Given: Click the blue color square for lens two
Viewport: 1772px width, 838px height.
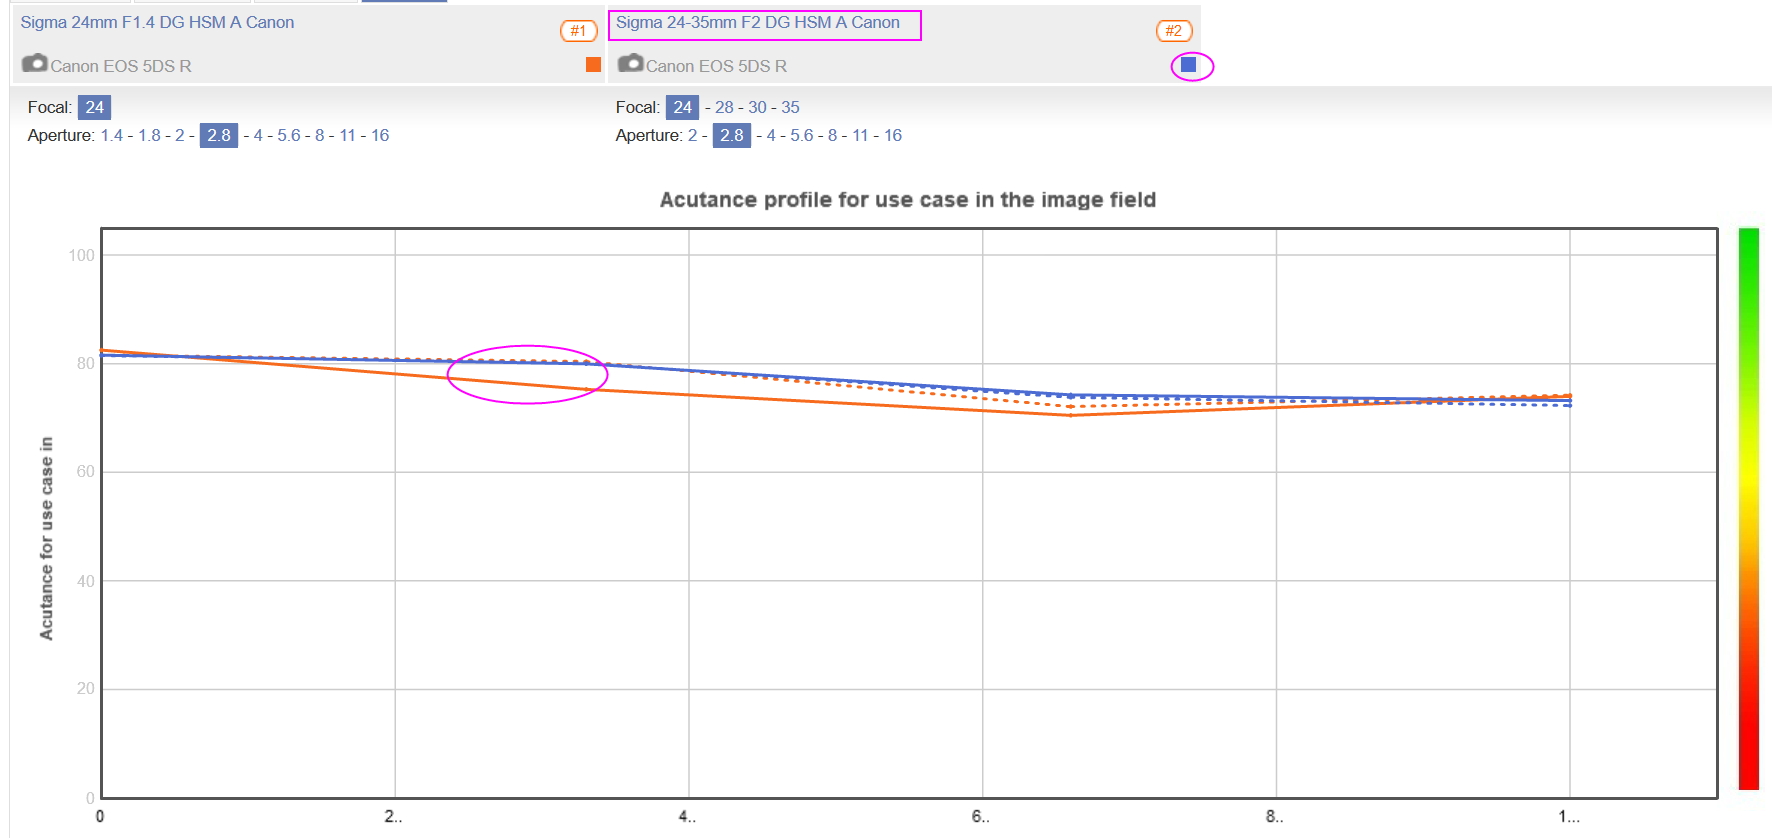Looking at the screenshot, I should (x=1188, y=65).
